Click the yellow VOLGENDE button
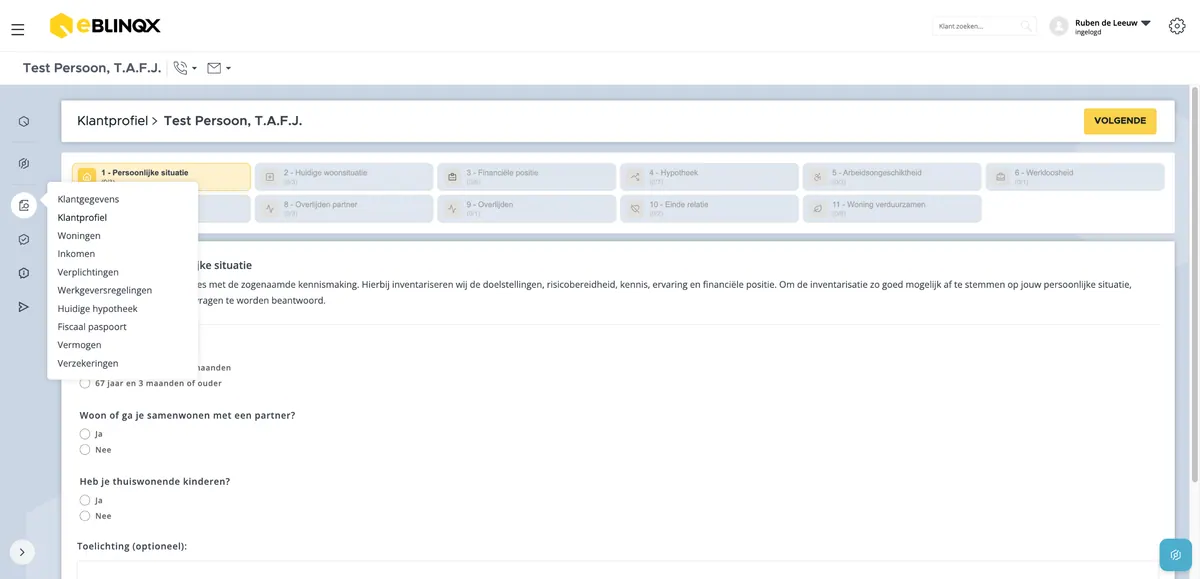 [1120, 121]
